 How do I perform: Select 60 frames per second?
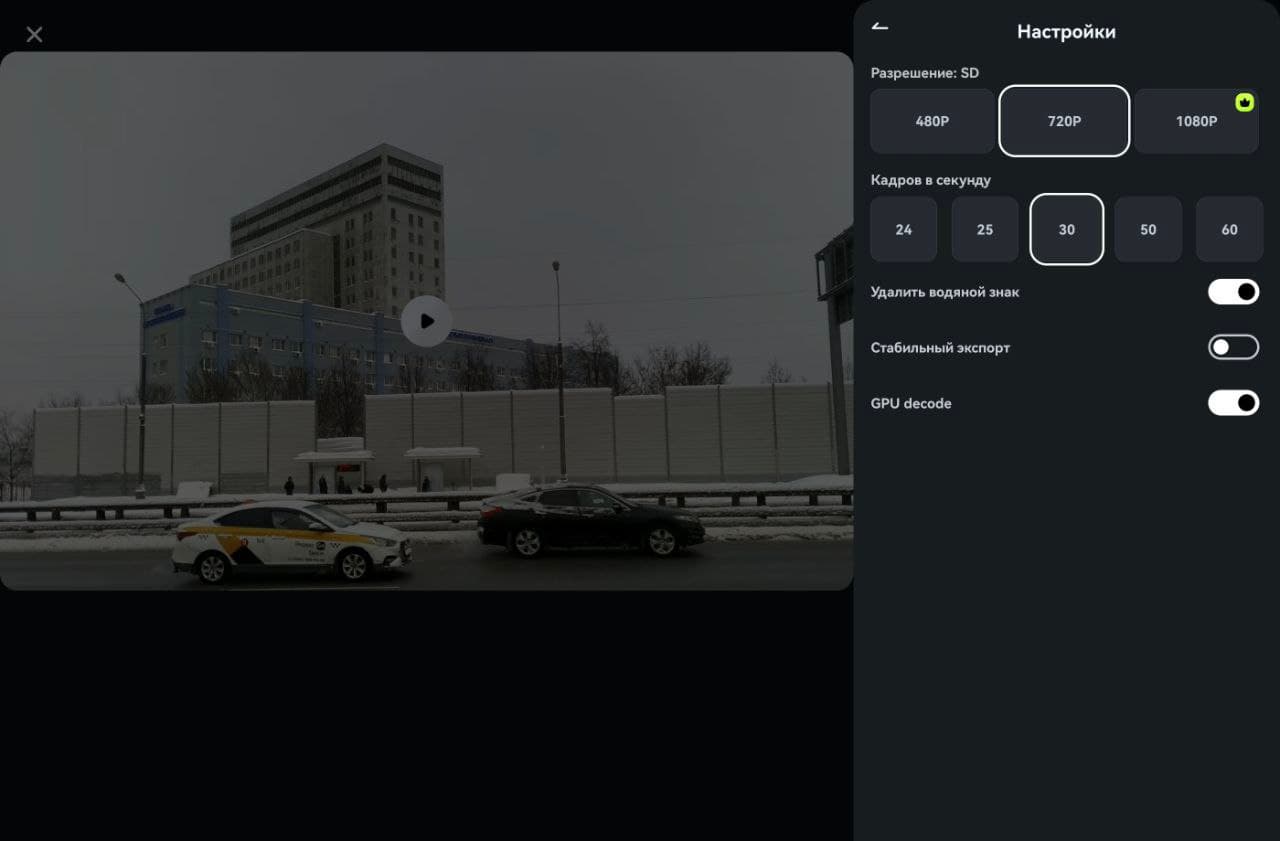pyautogui.click(x=1229, y=229)
